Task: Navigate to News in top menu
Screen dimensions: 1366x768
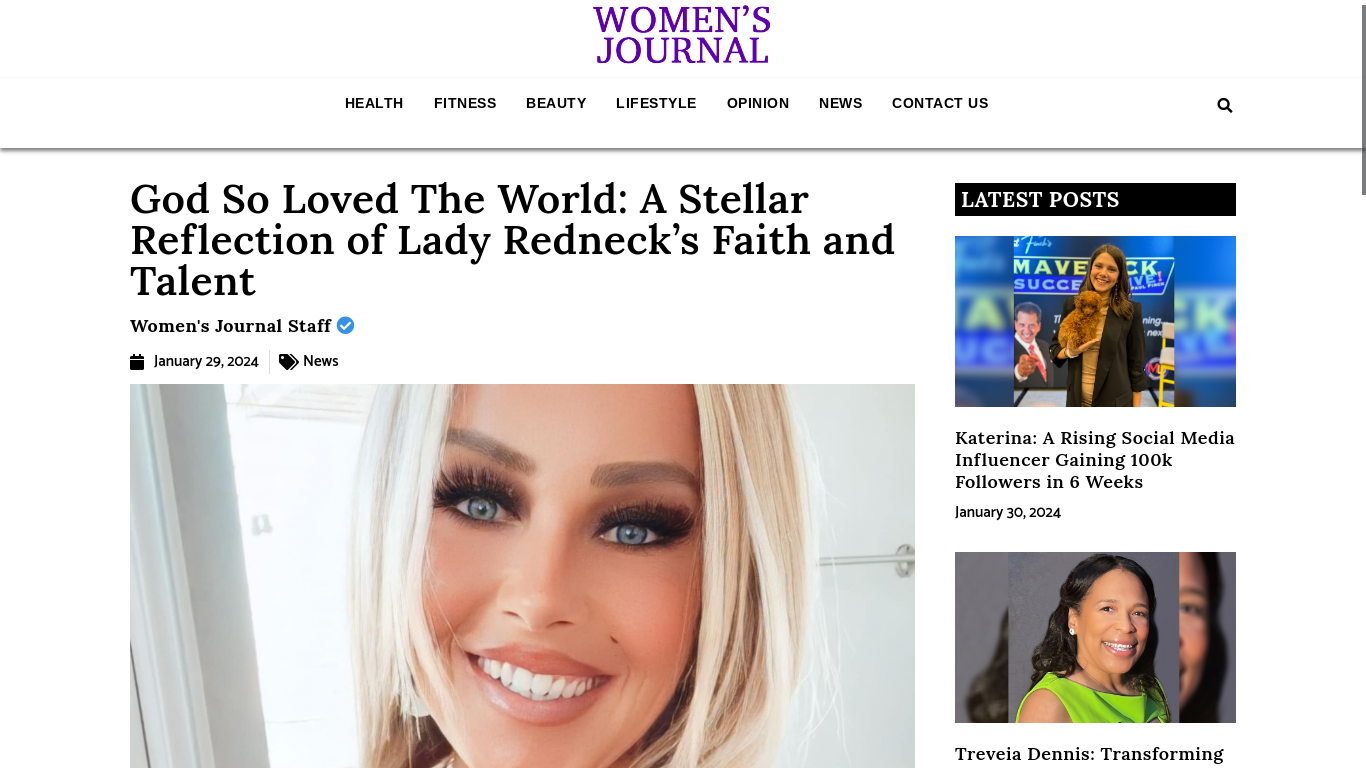Action: [841, 103]
